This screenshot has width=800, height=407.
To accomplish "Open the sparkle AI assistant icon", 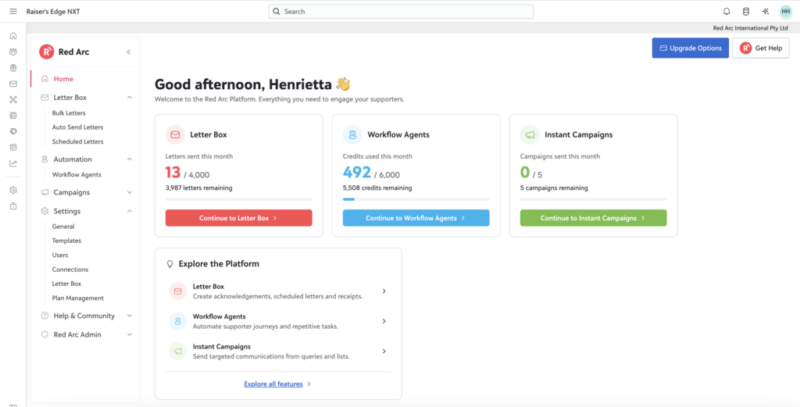I will [765, 11].
